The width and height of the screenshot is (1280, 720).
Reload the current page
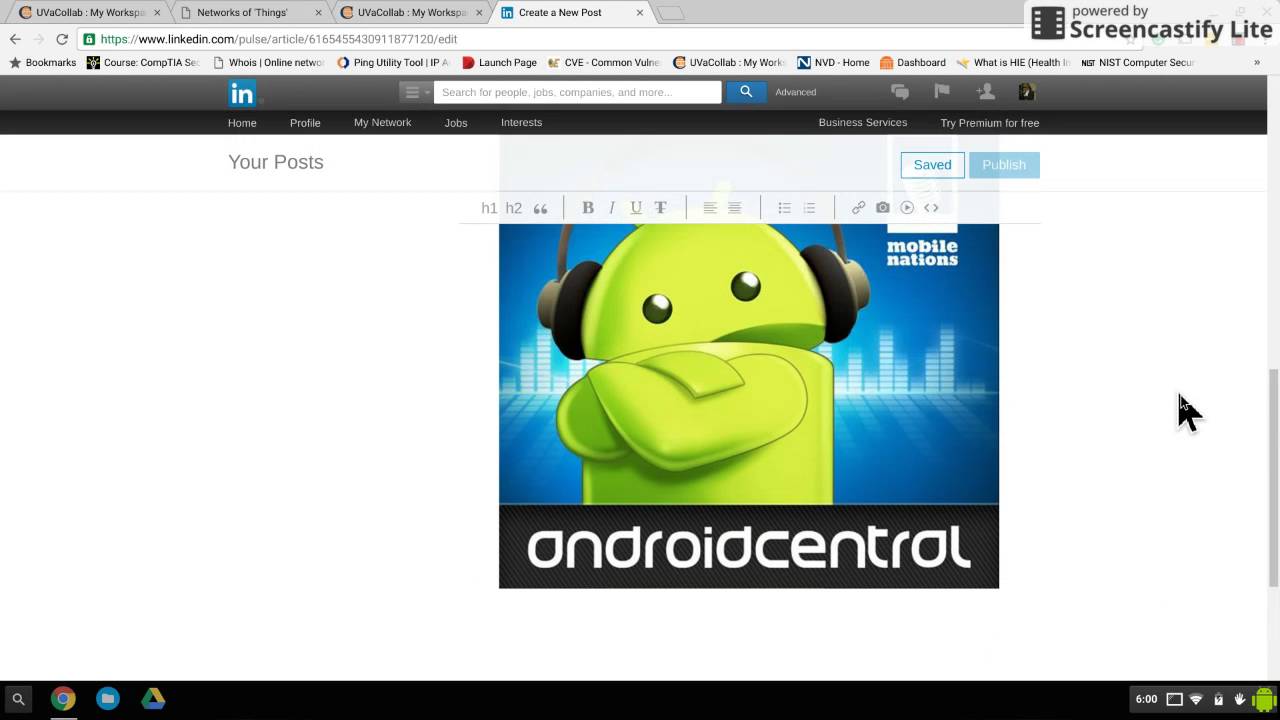coord(62,39)
